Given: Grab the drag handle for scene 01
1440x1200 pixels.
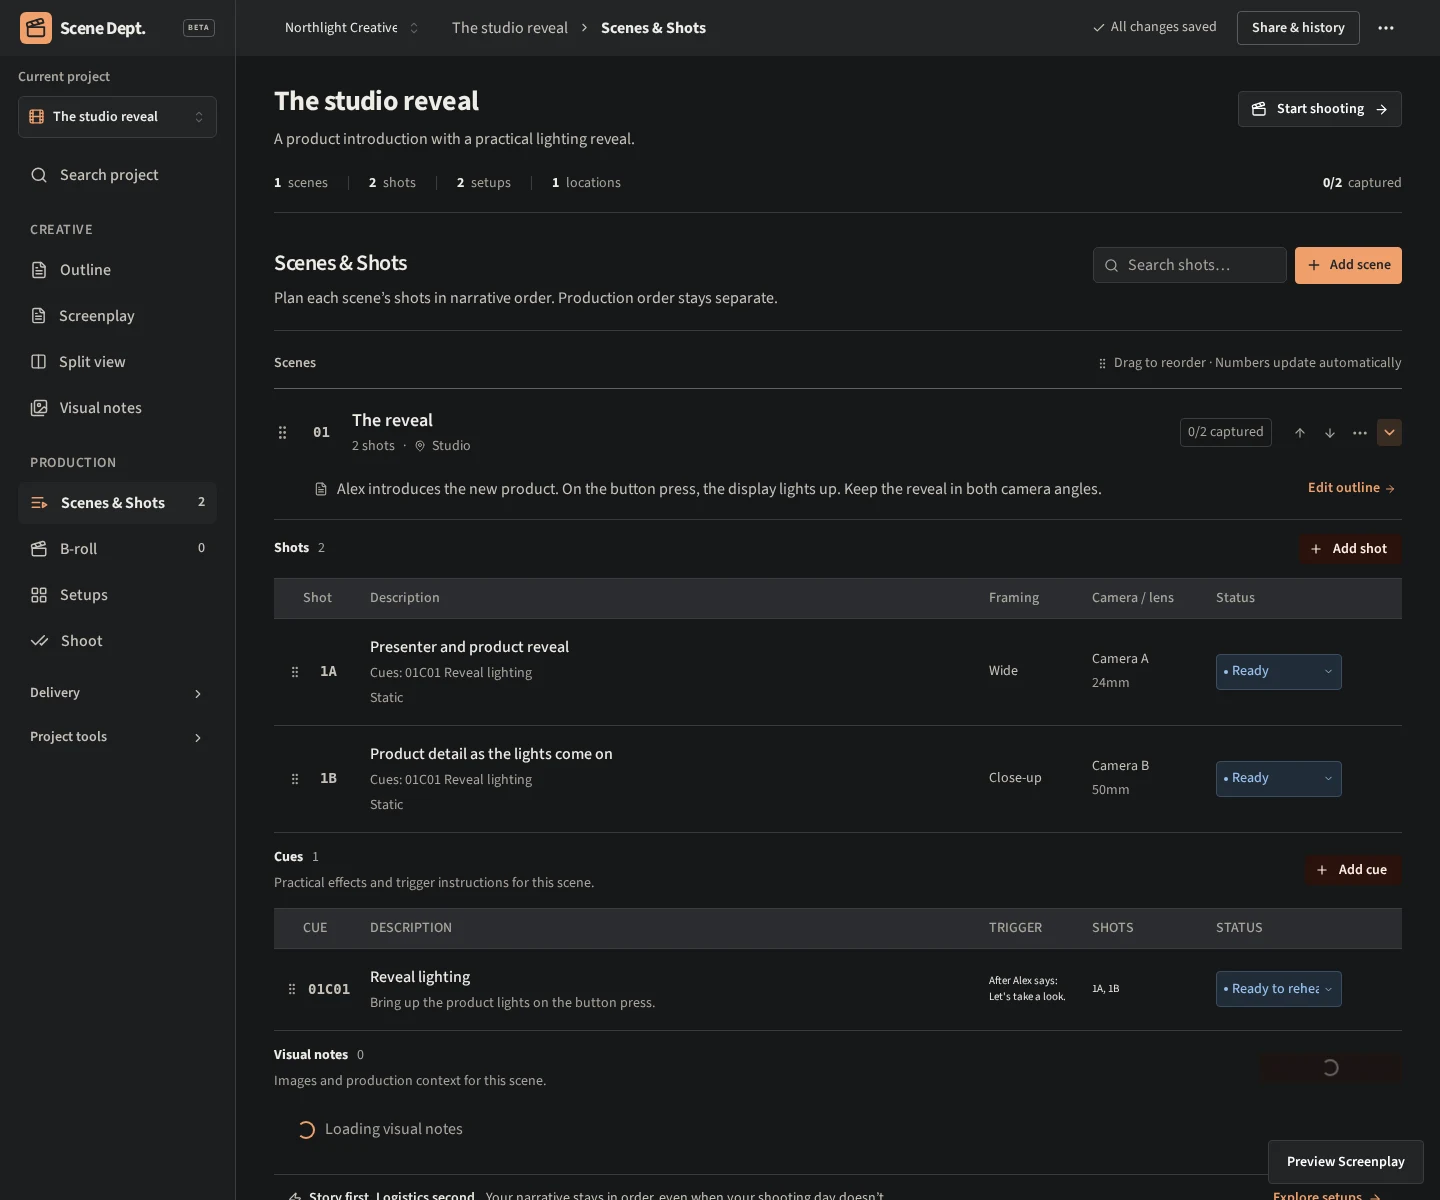Looking at the screenshot, I should point(282,433).
